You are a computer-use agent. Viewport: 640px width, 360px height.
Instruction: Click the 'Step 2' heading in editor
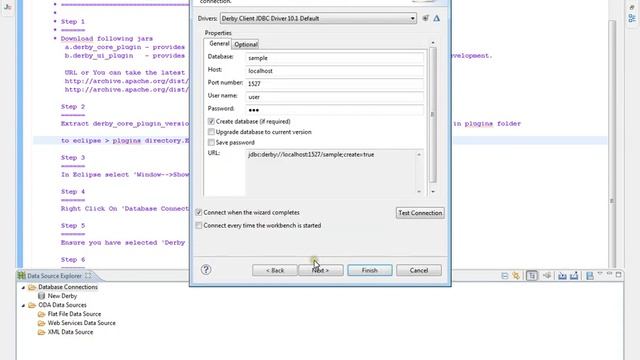click(x=73, y=107)
